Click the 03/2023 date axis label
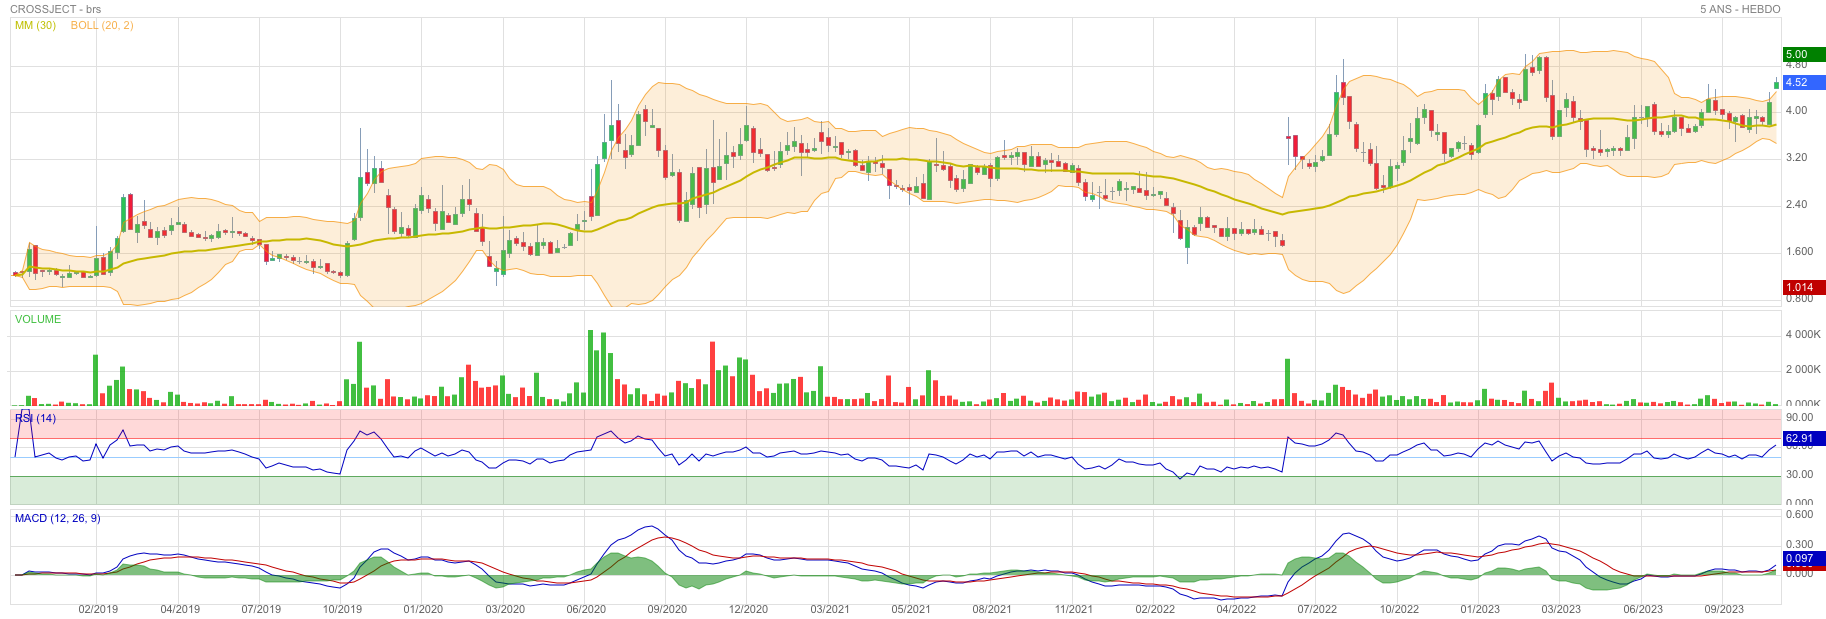This screenshot has width=1826, height=619. pos(1561,609)
